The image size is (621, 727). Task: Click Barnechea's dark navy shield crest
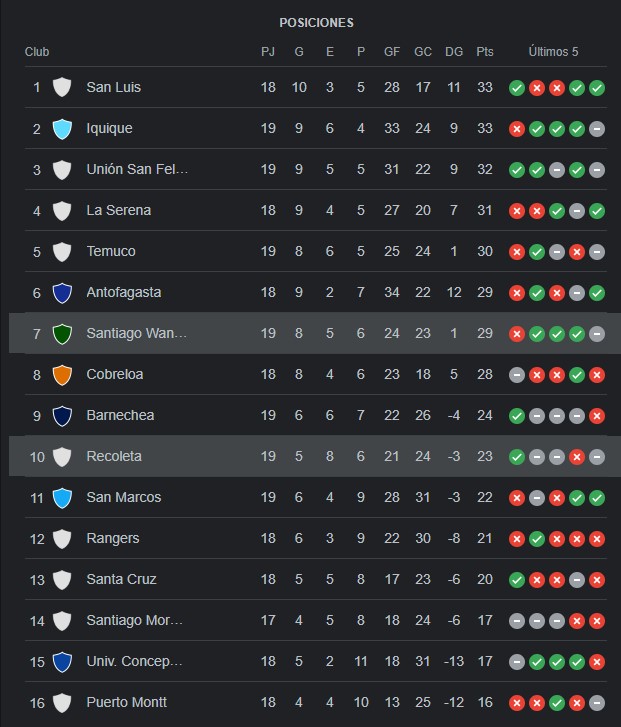[62, 416]
